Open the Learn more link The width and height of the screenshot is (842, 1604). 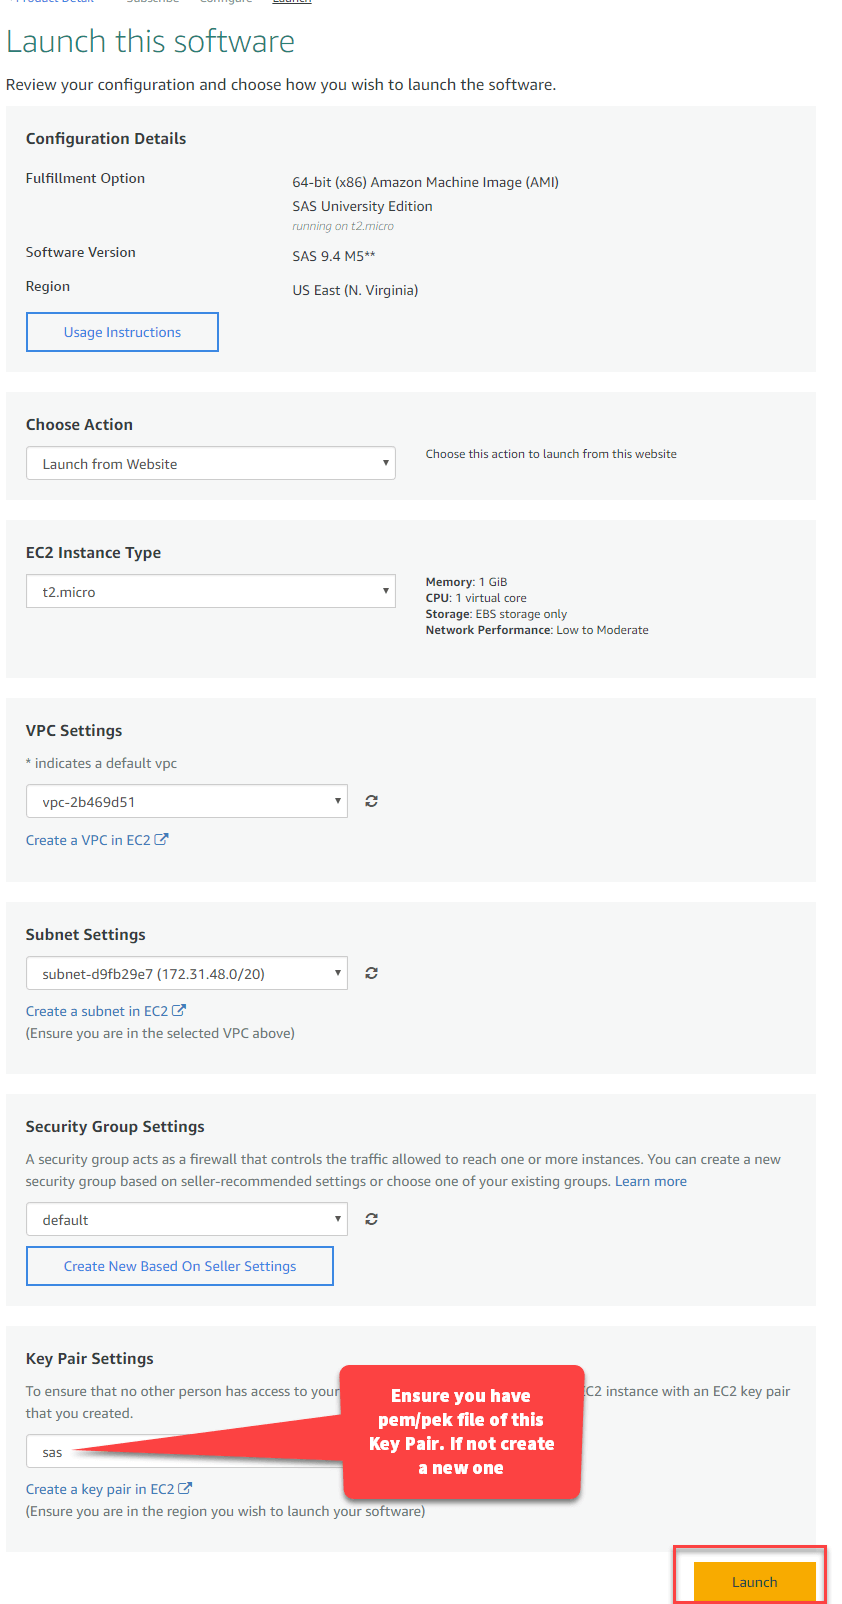650,1181
